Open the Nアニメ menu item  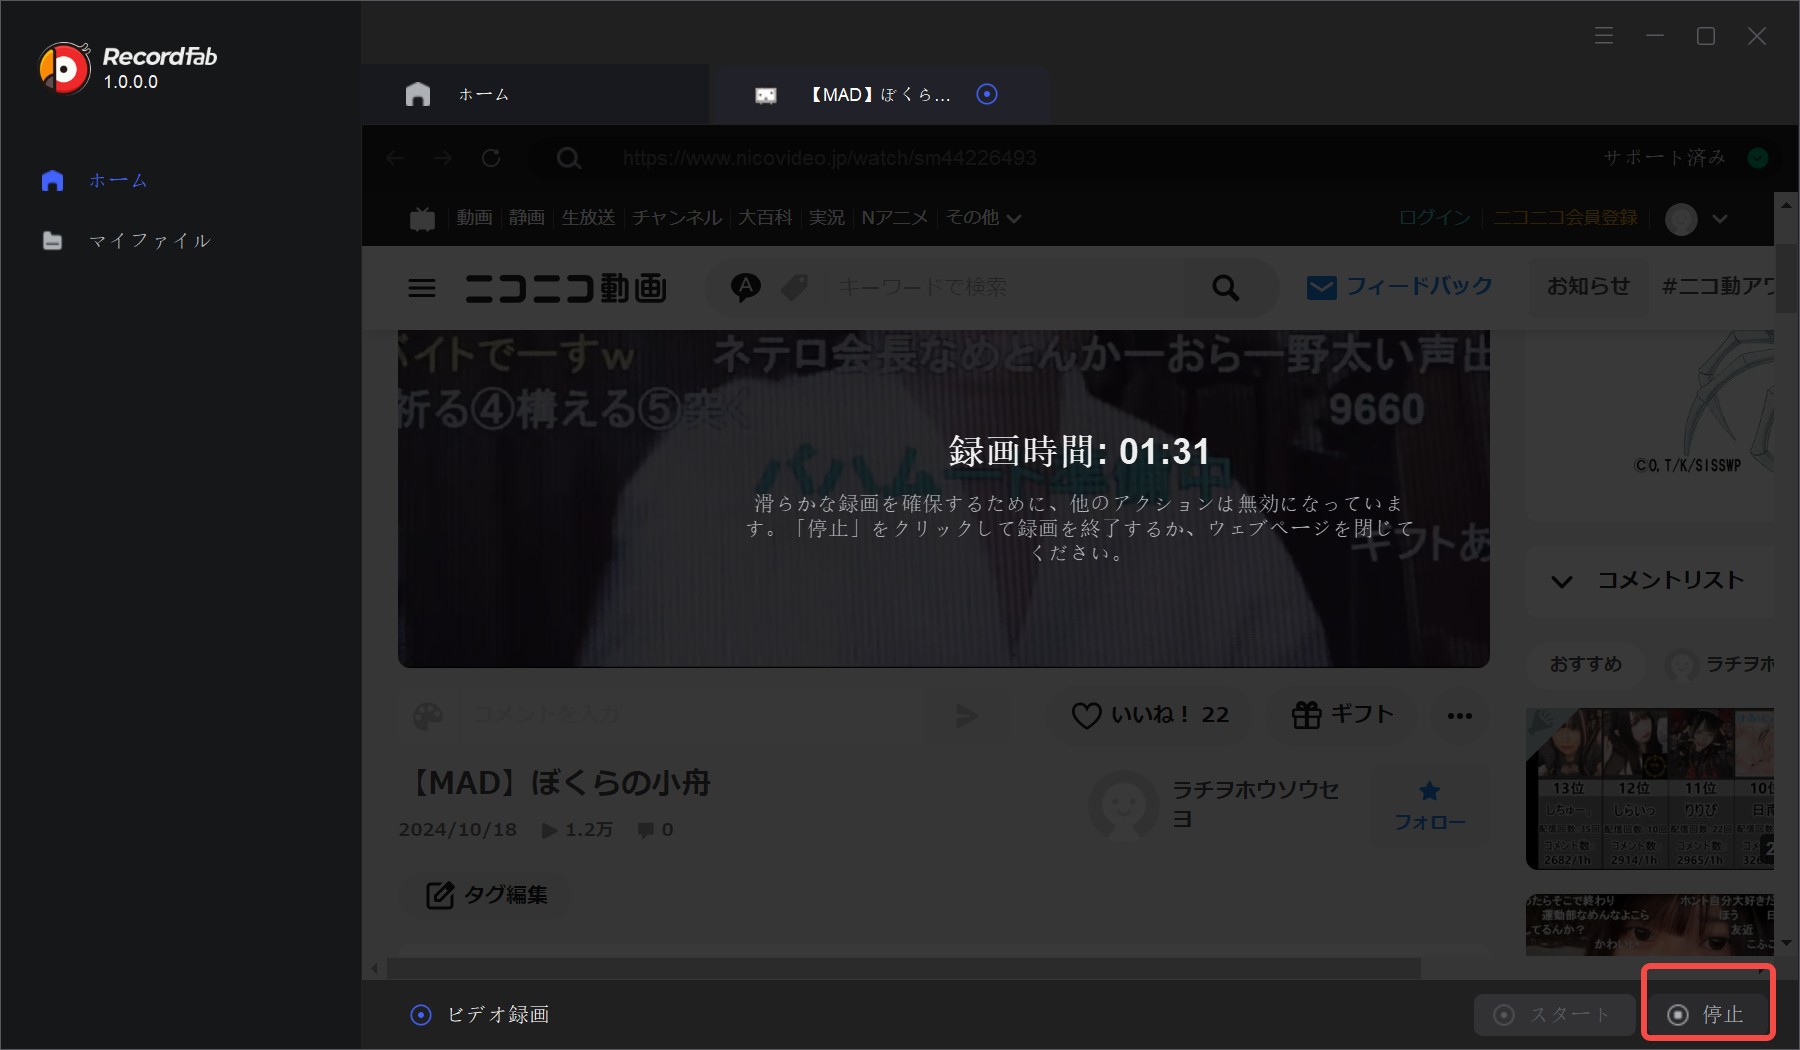pos(895,218)
